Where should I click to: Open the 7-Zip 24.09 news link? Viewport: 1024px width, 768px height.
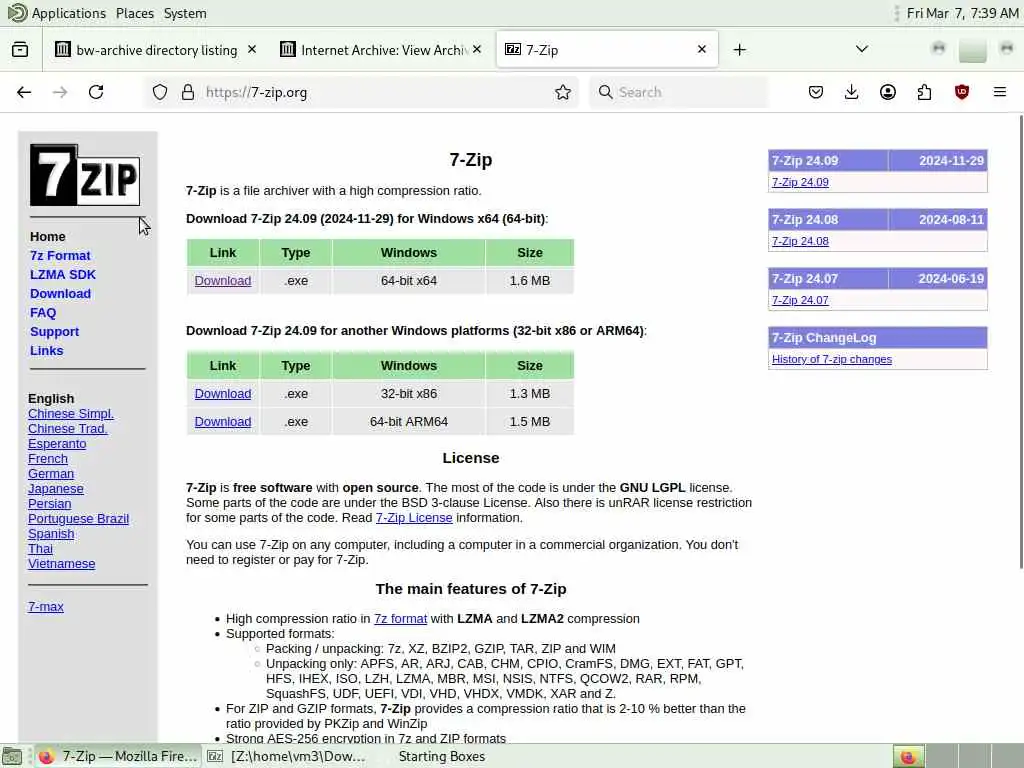pyautogui.click(x=800, y=182)
